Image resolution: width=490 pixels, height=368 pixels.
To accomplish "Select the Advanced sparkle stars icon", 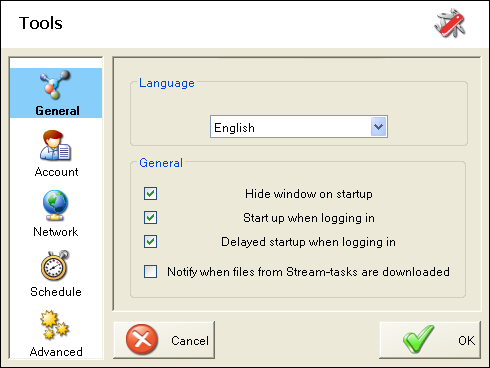I will (x=55, y=325).
